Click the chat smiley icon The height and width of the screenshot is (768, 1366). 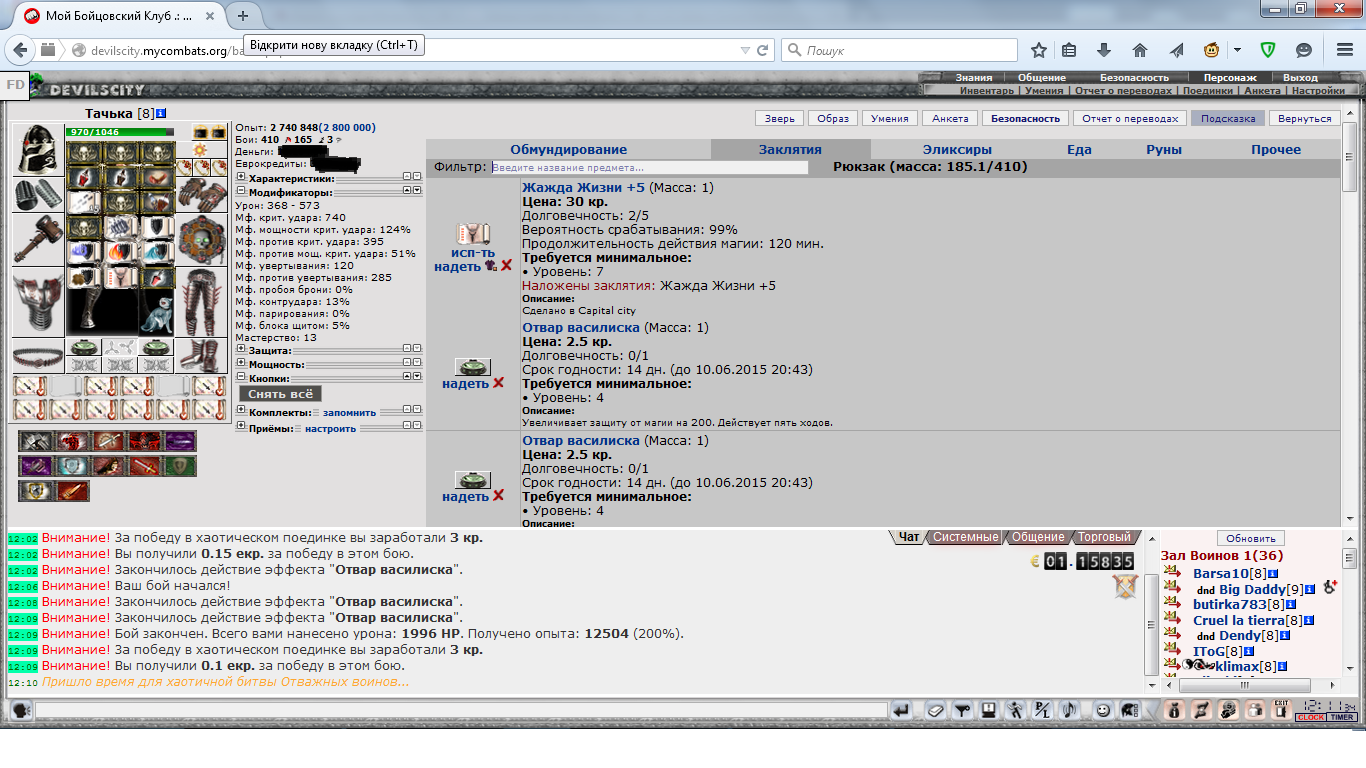click(1102, 710)
